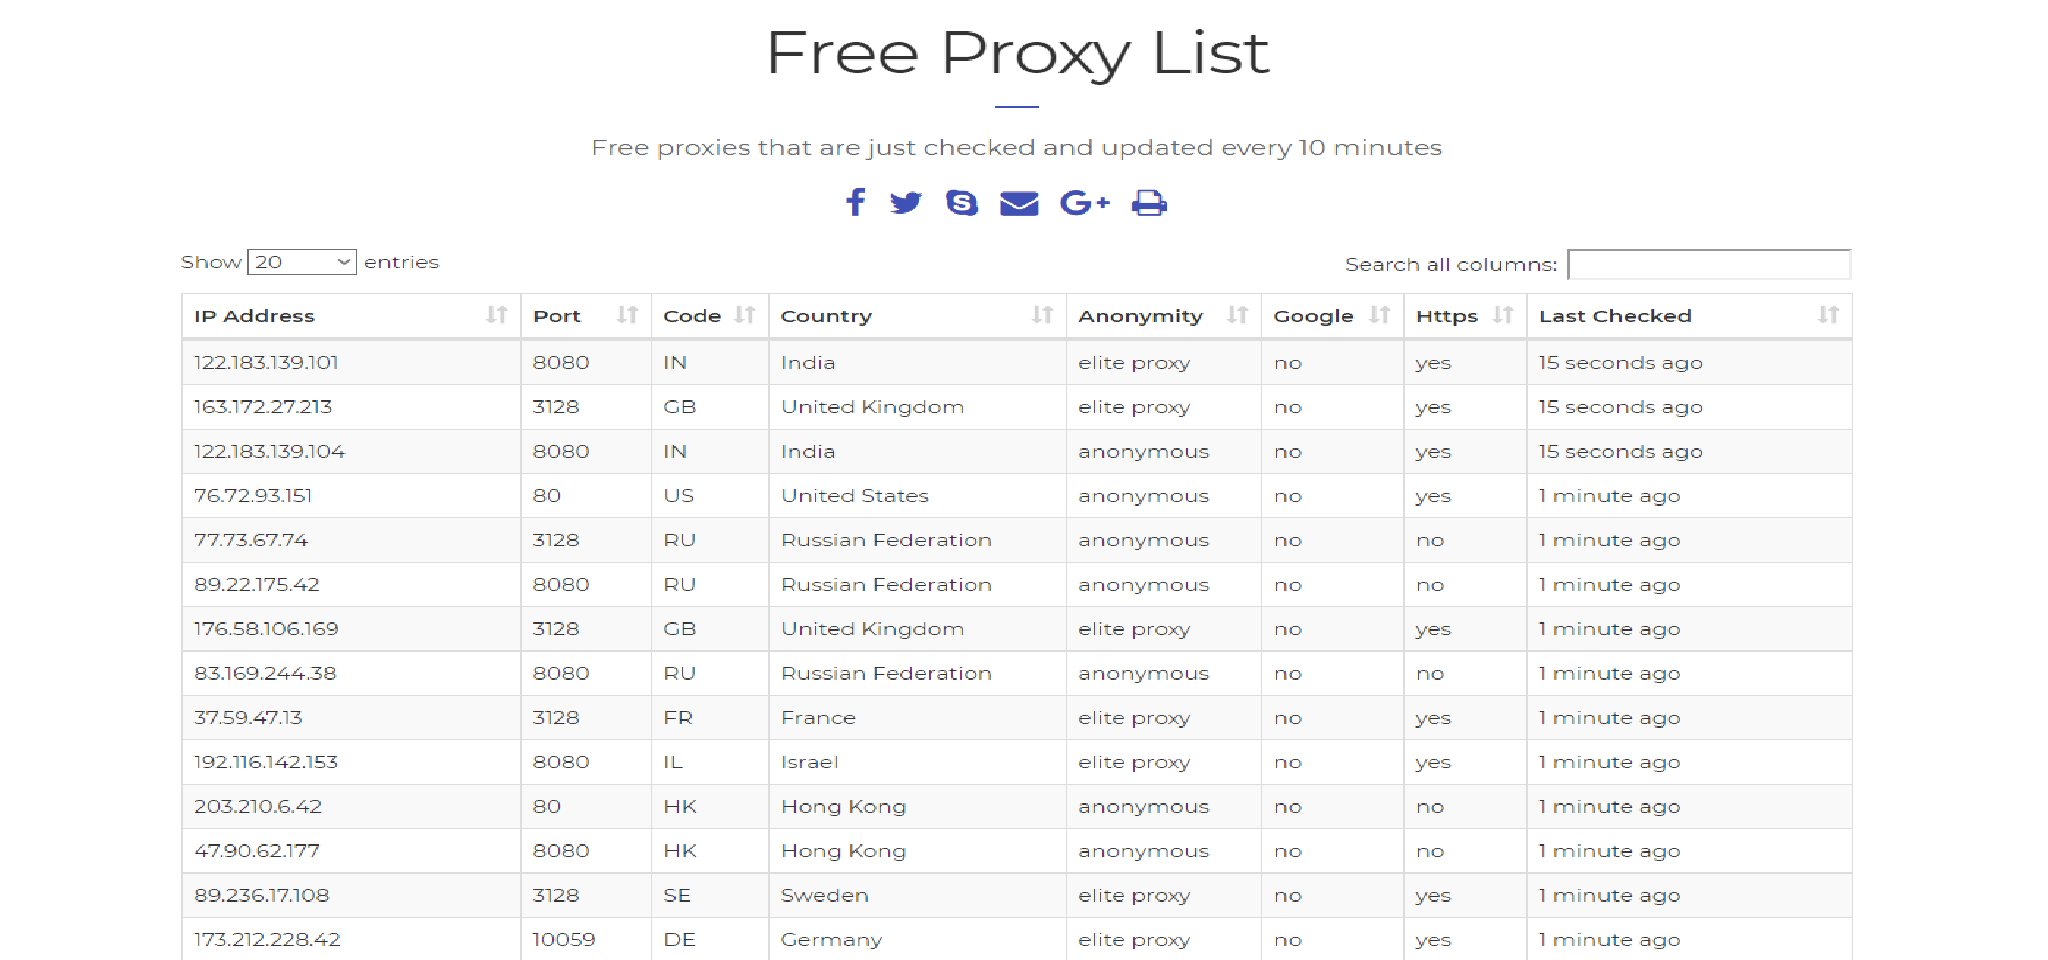Viewport: 2048px width, 960px height.
Task: Click the Code column sort icon
Action: coord(745,315)
